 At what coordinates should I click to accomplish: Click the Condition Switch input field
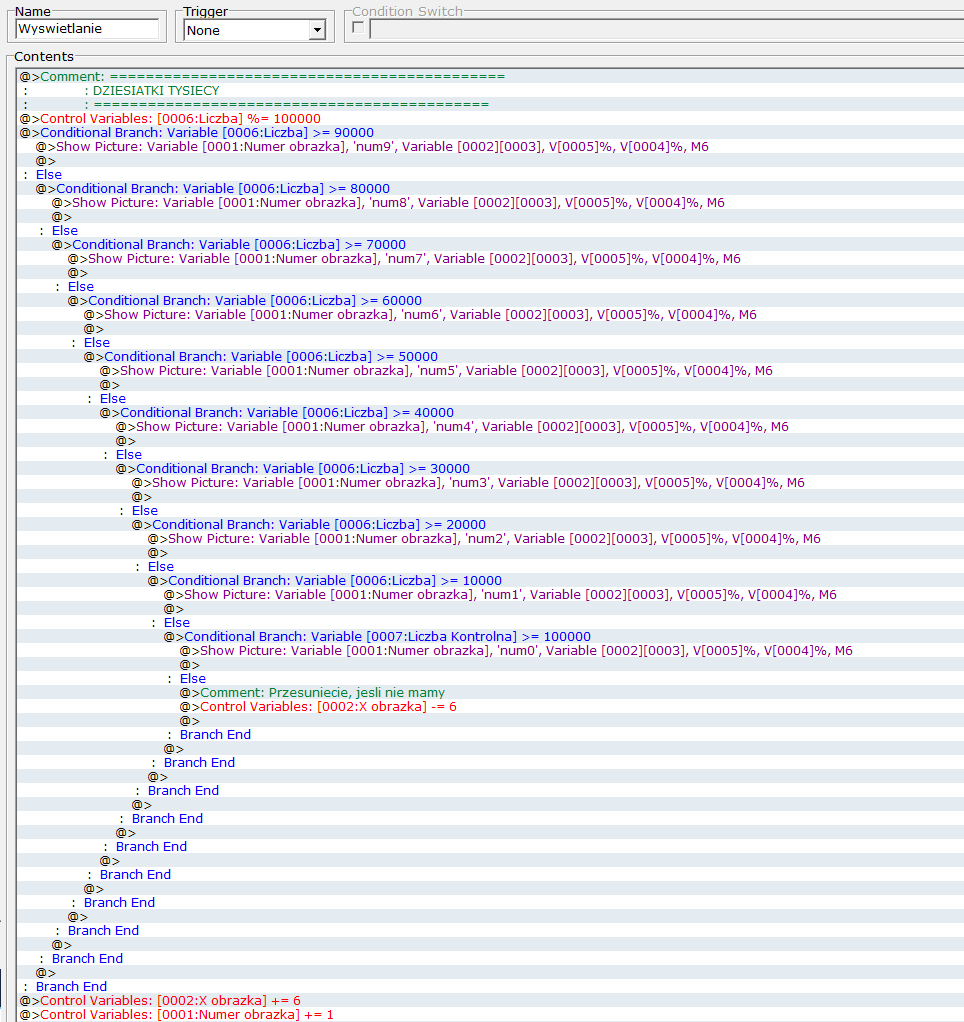point(666,29)
